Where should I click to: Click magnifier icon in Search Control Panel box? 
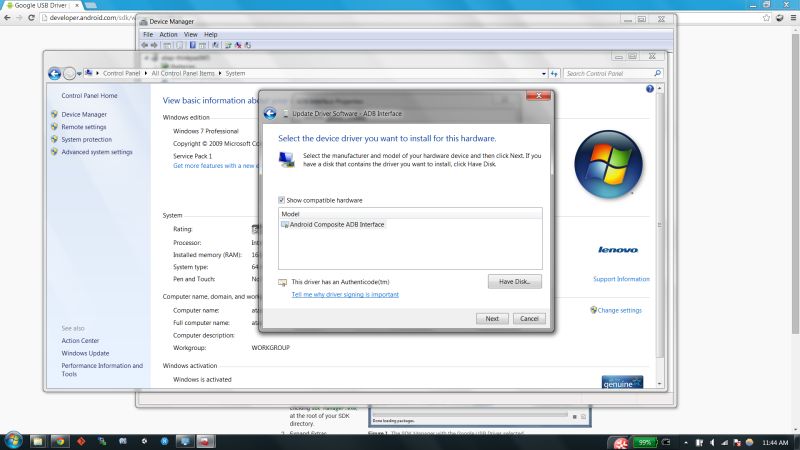[x=657, y=73]
